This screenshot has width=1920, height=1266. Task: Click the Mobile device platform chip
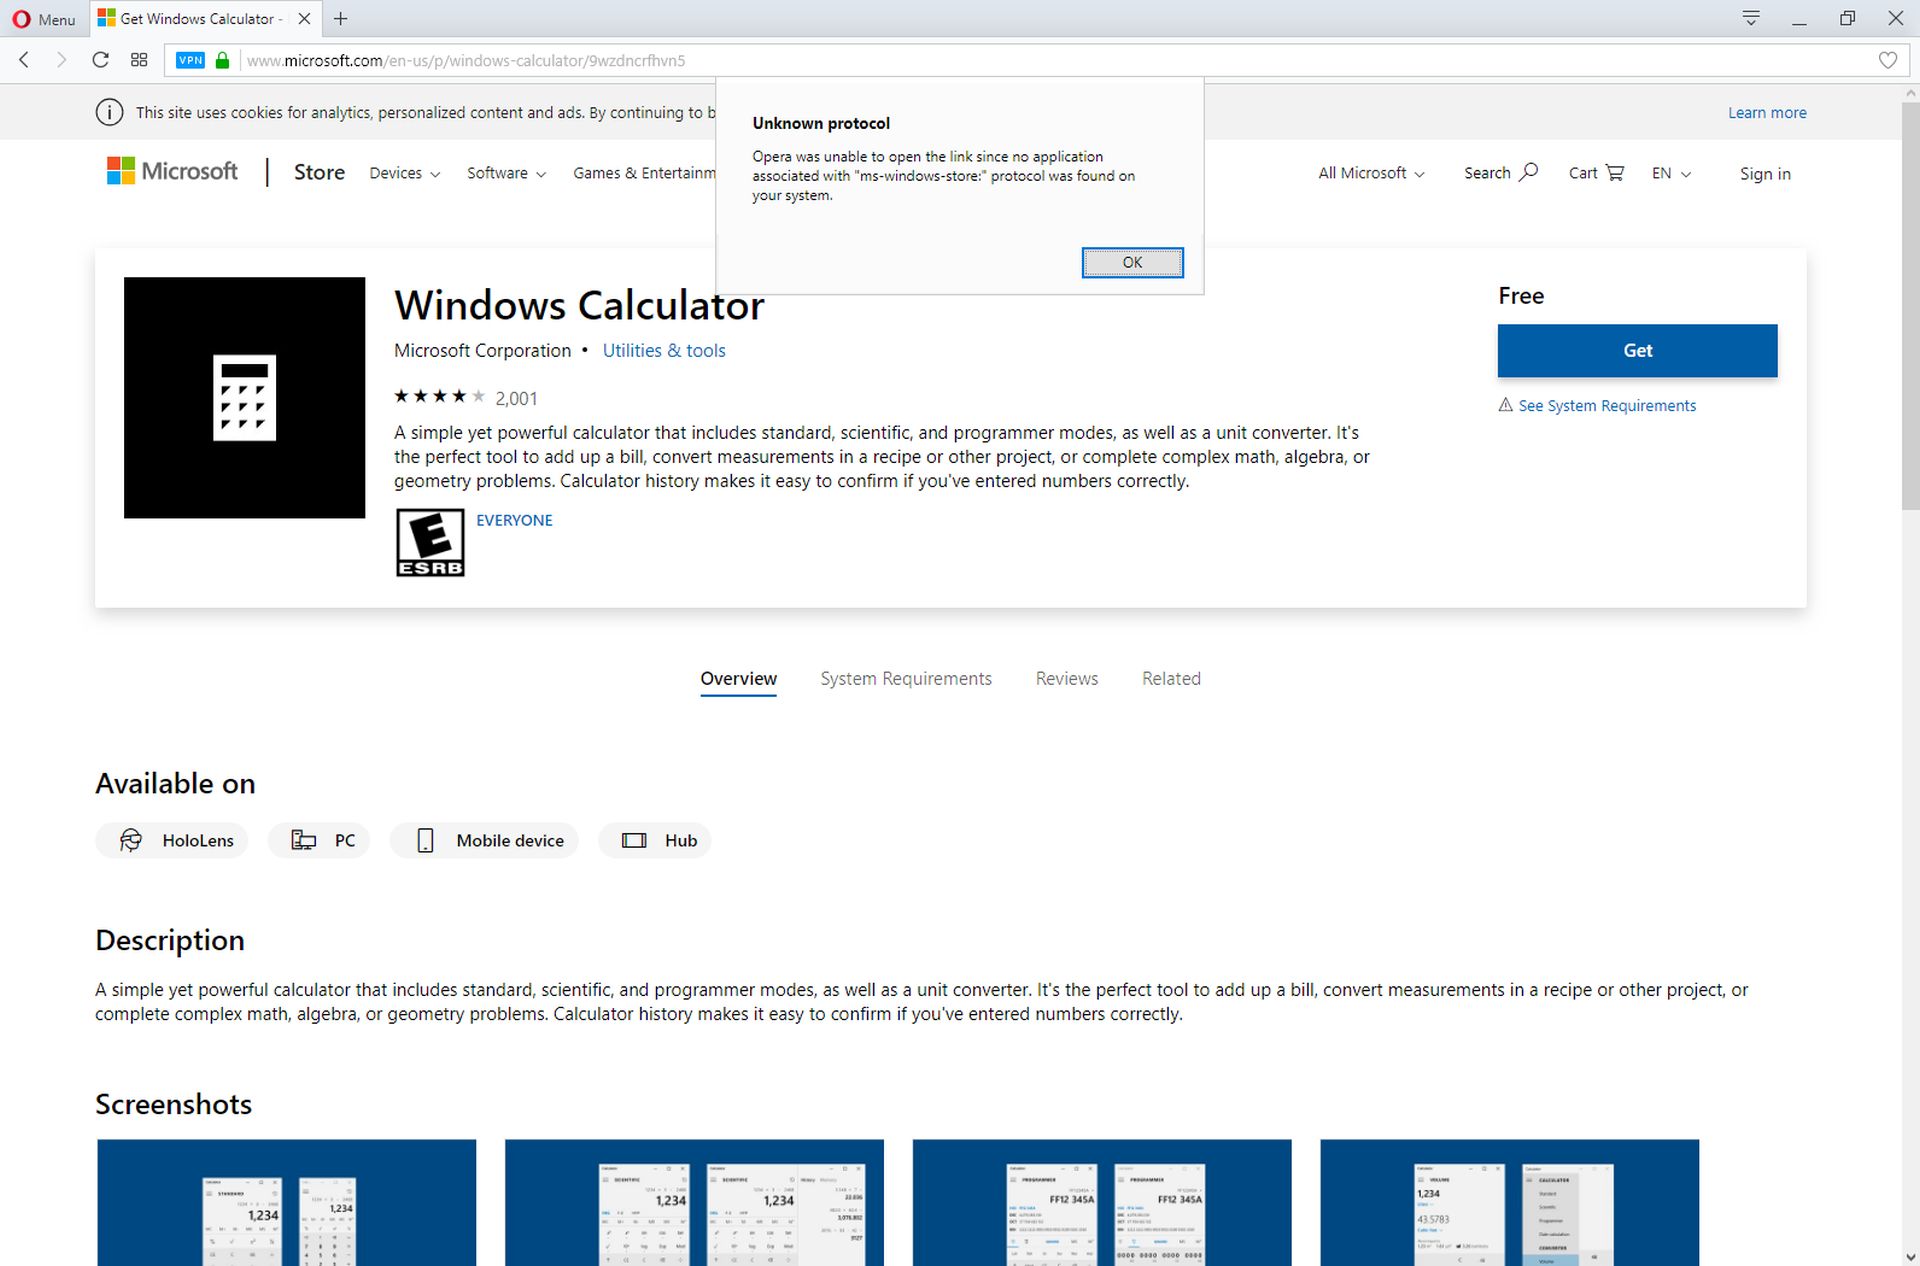click(484, 840)
